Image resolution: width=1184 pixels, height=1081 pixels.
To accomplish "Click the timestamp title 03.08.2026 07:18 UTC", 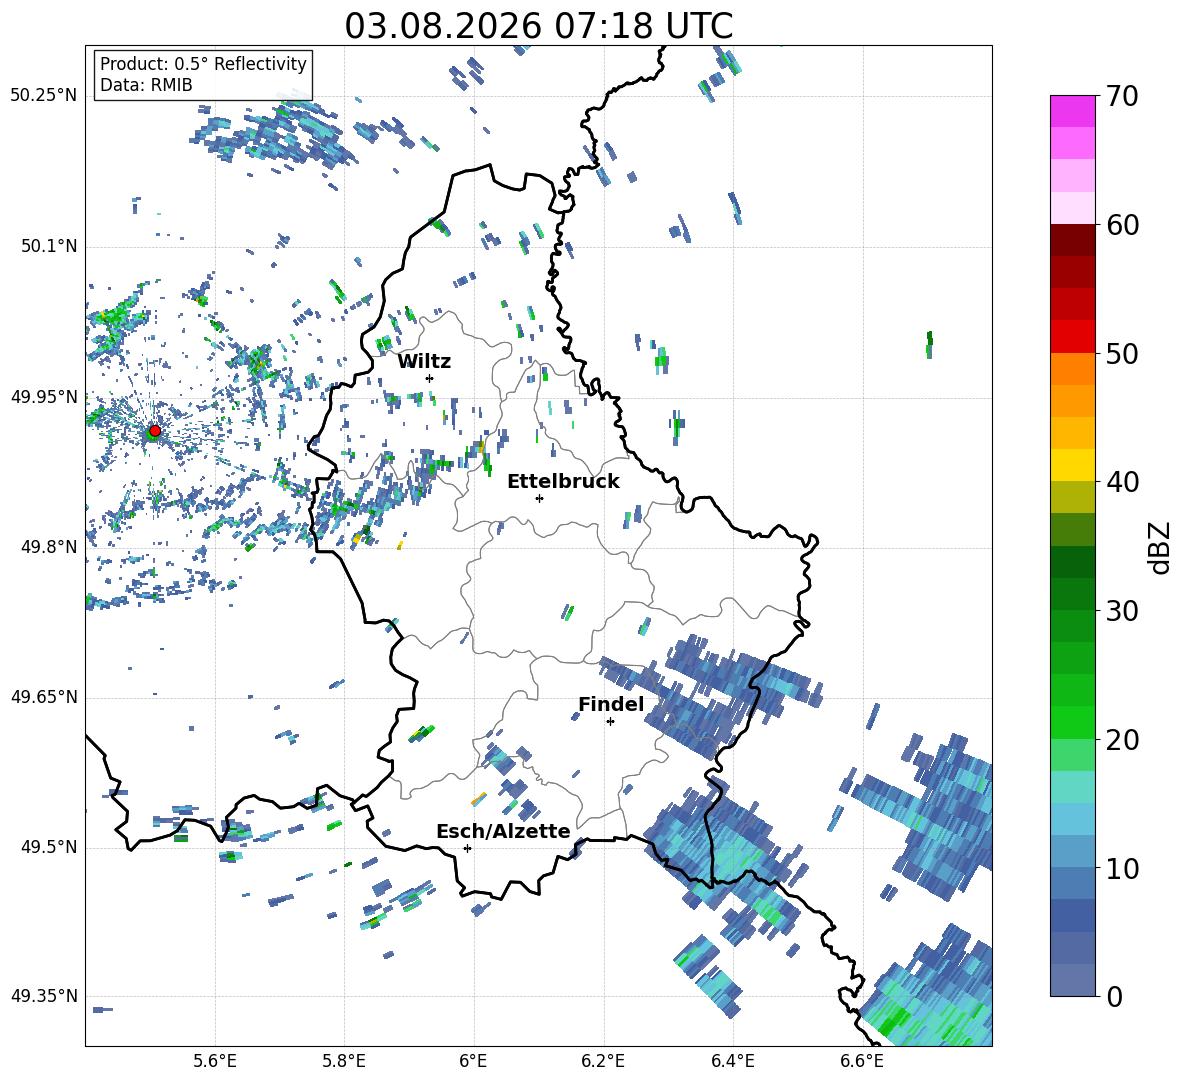I will tap(539, 26).
